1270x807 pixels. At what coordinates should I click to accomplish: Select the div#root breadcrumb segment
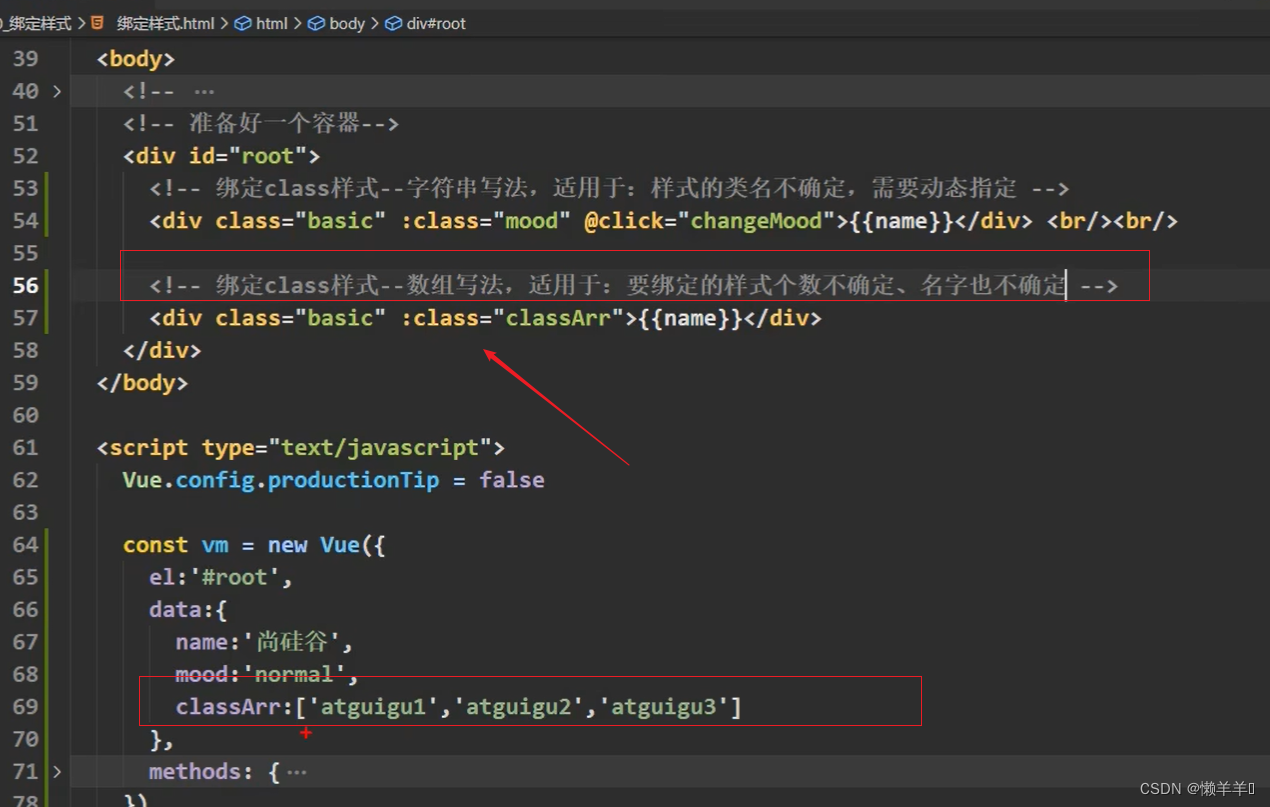(436, 23)
